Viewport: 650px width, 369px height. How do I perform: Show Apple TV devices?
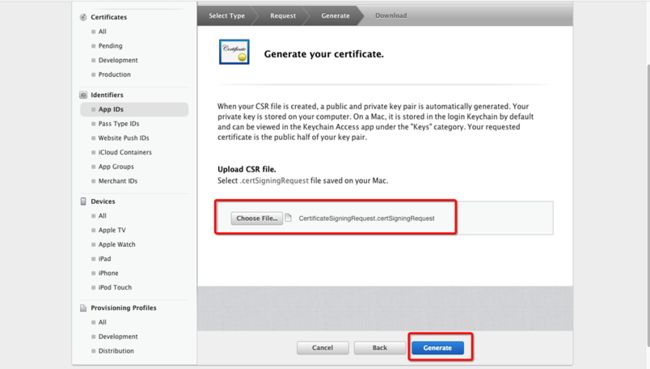point(112,230)
